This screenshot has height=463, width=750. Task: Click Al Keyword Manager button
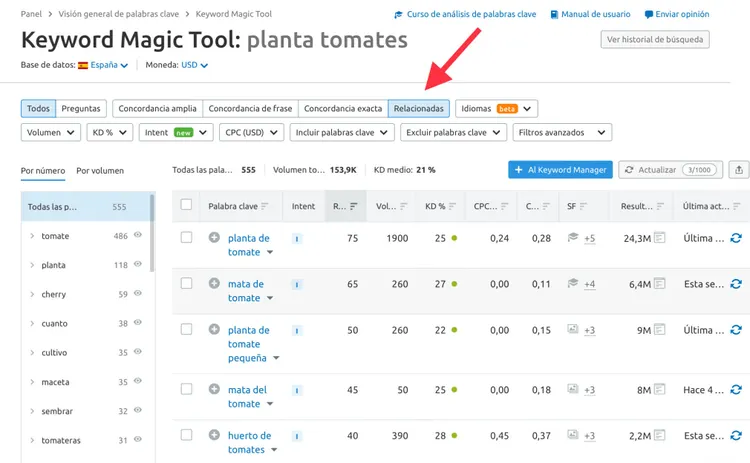560,170
